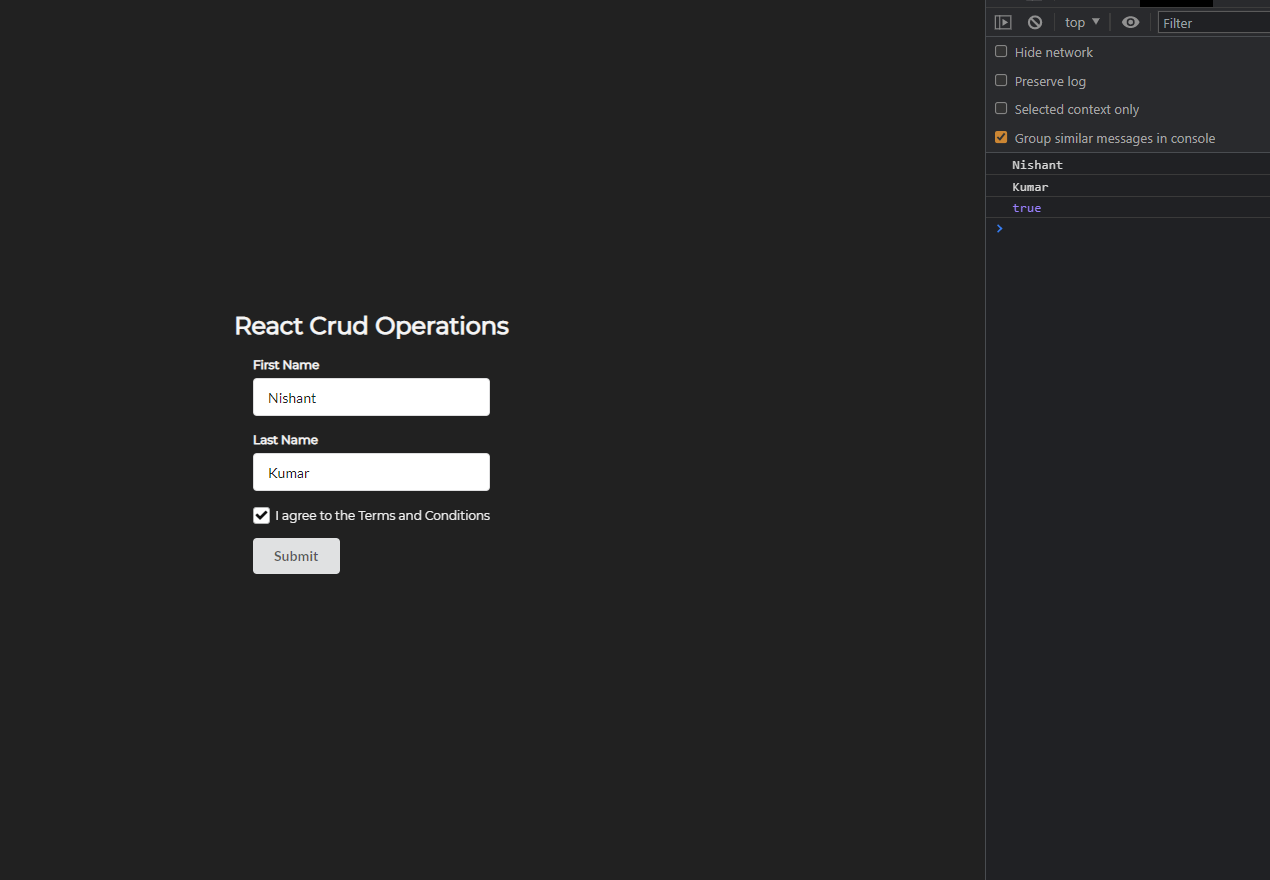Click the Submit button
The width and height of the screenshot is (1270, 880).
[296, 556]
